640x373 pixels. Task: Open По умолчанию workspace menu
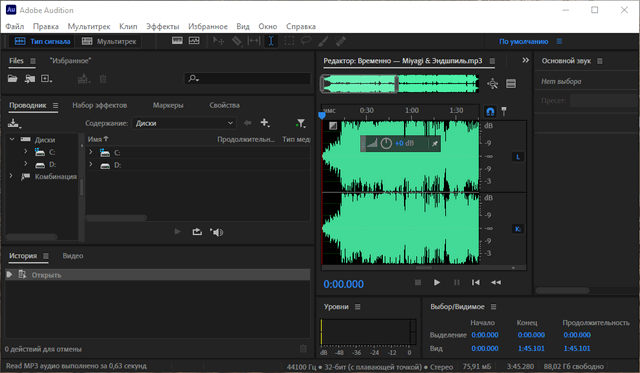(x=559, y=41)
